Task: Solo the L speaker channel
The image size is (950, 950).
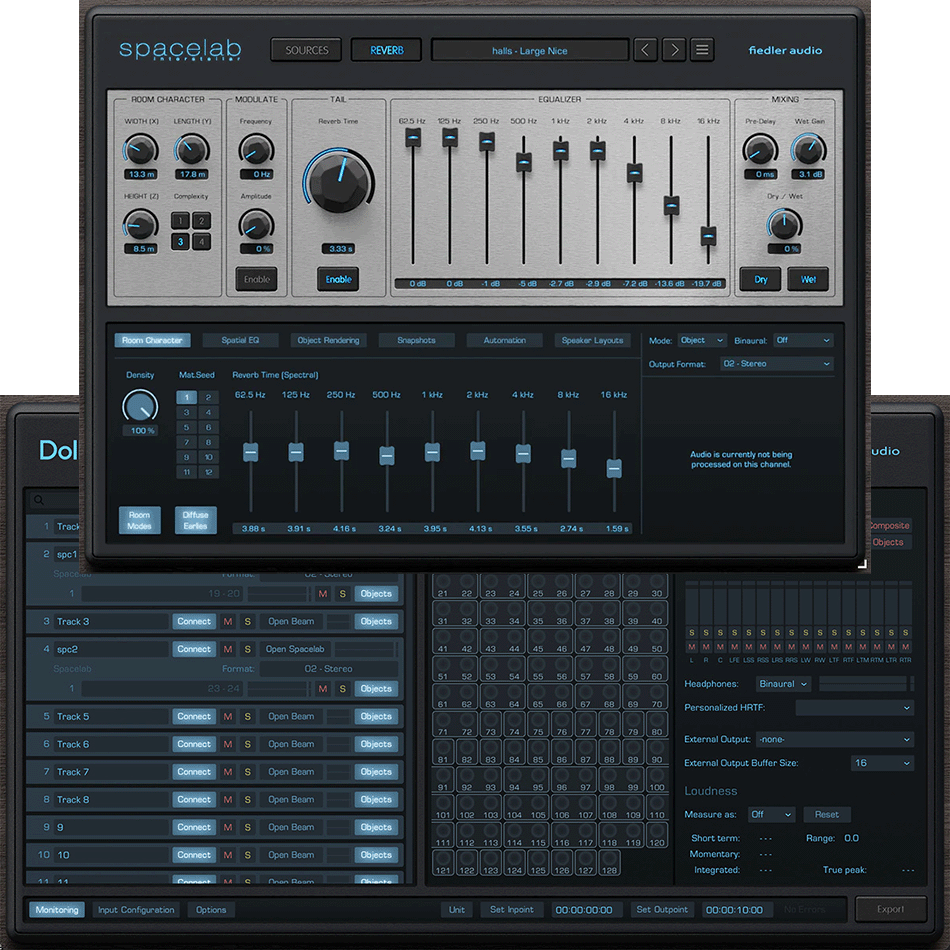Action: 692,633
